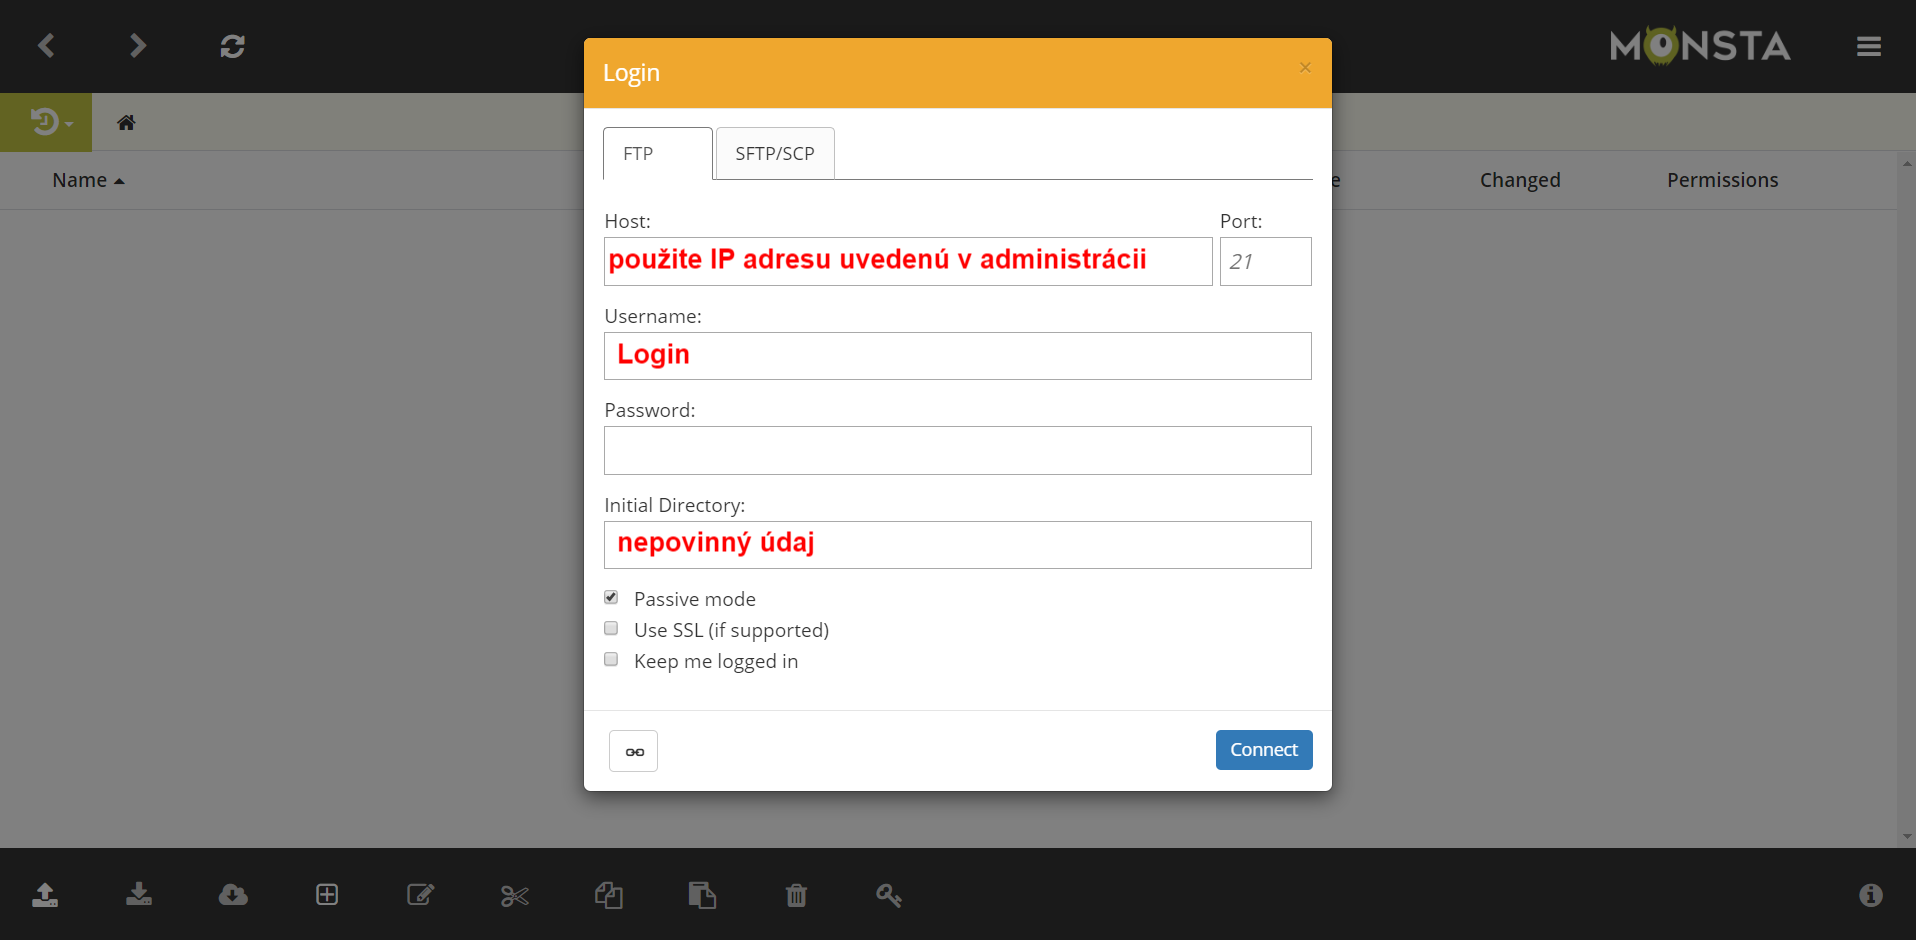
Task: Click the link icon button in dialog footer
Action: 634,751
